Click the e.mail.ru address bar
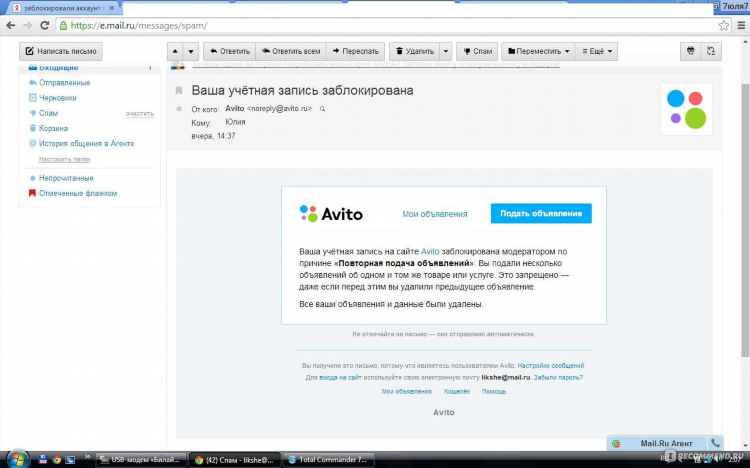The width and height of the screenshot is (750, 468). coord(387,25)
